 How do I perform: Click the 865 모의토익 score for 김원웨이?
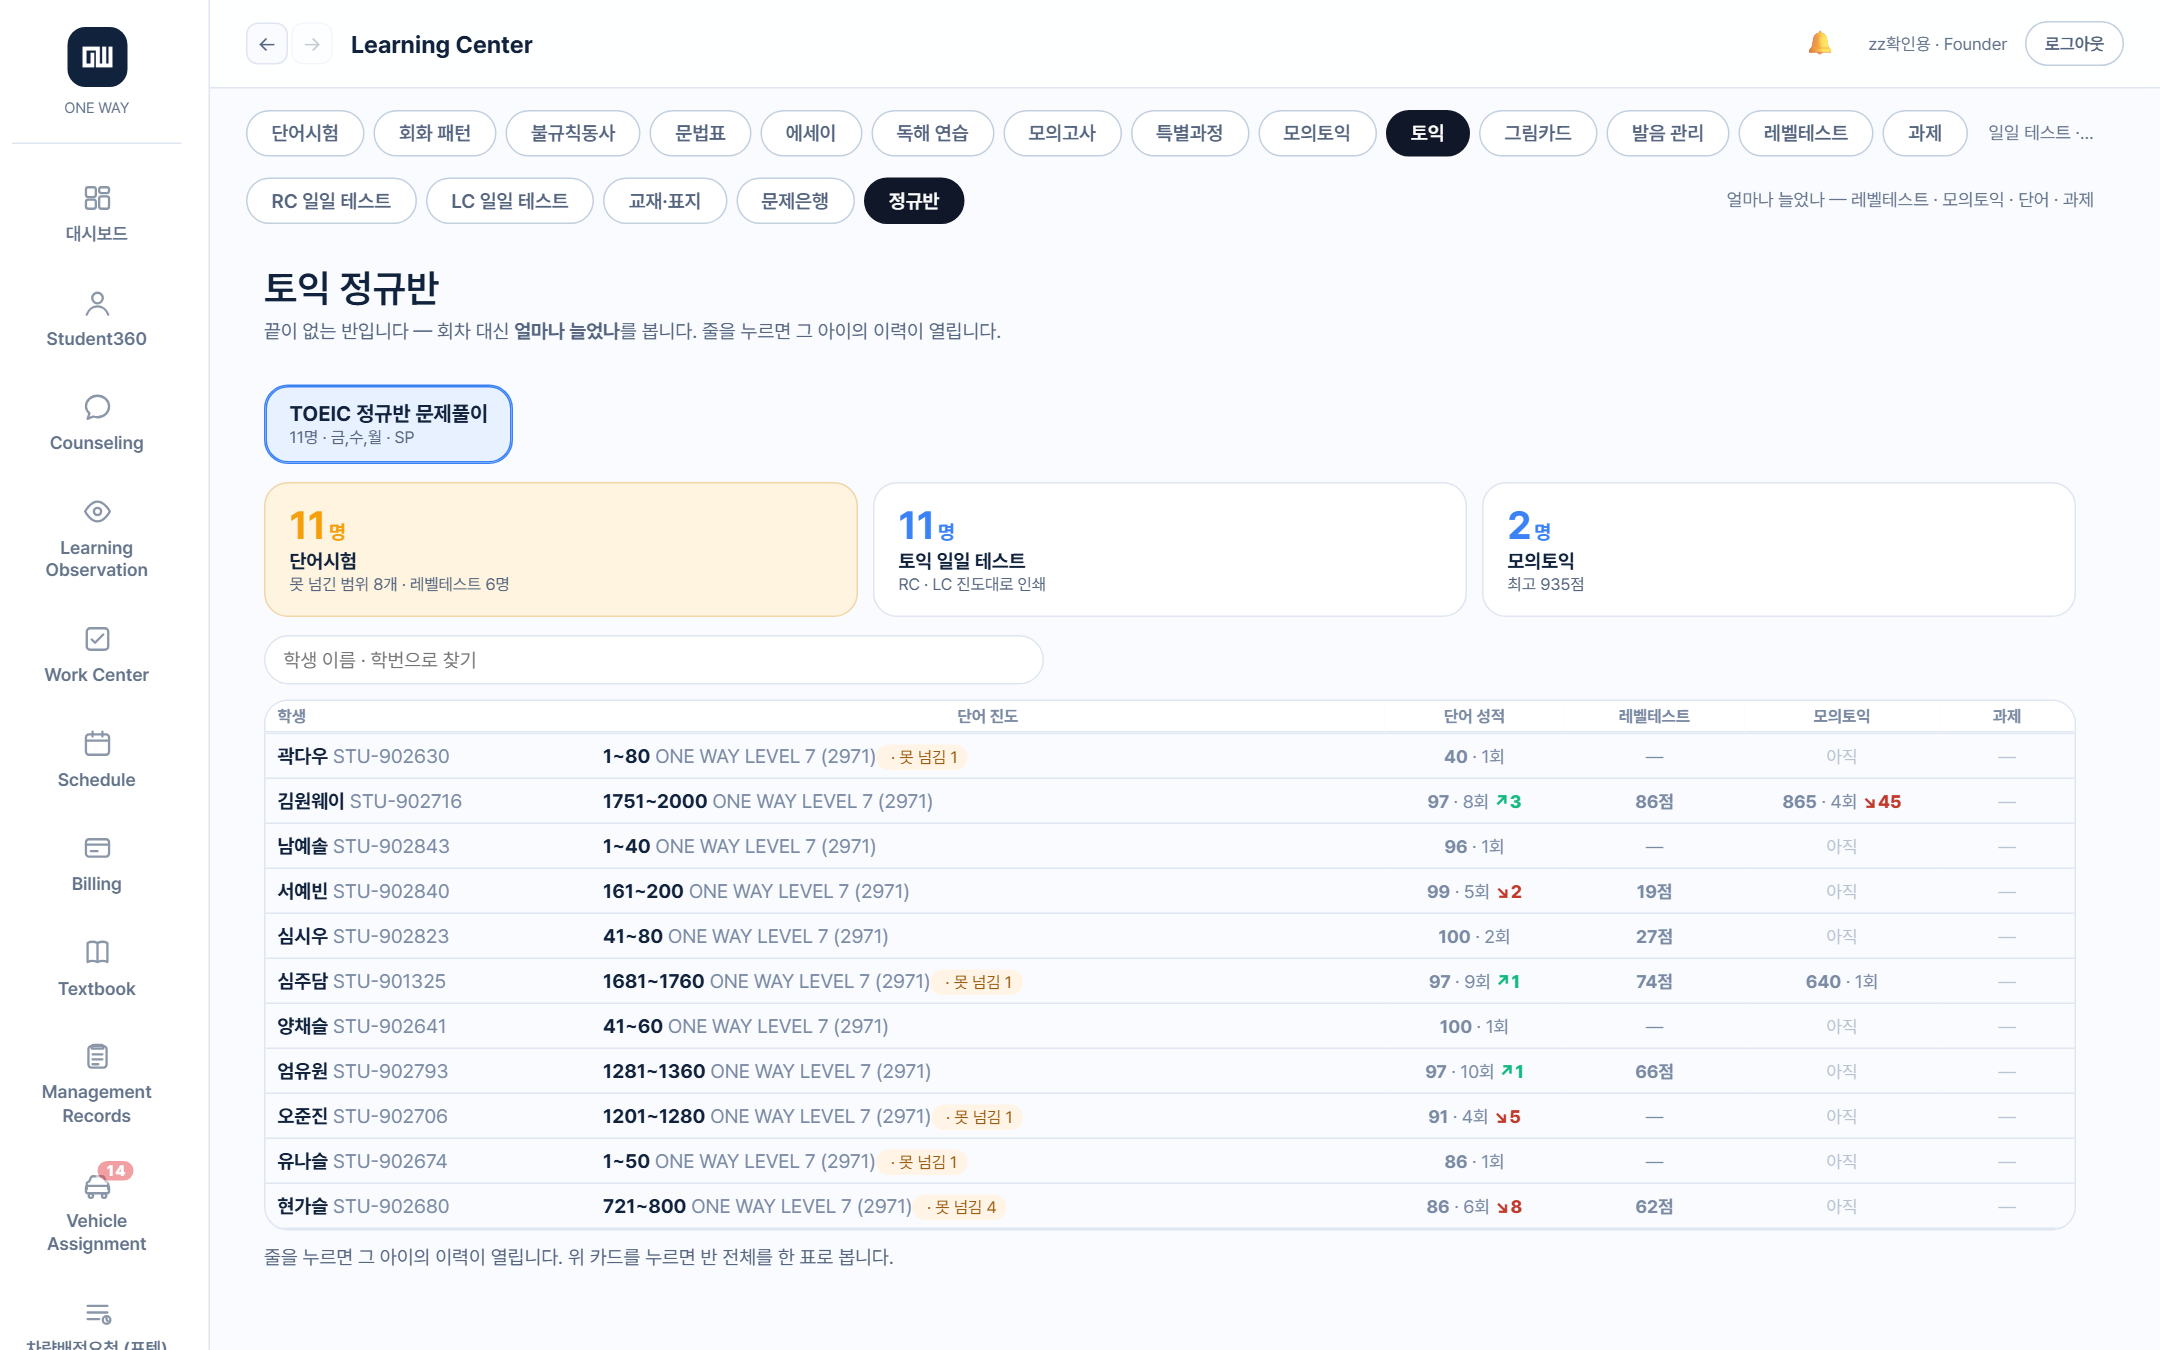click(1799, 802)
